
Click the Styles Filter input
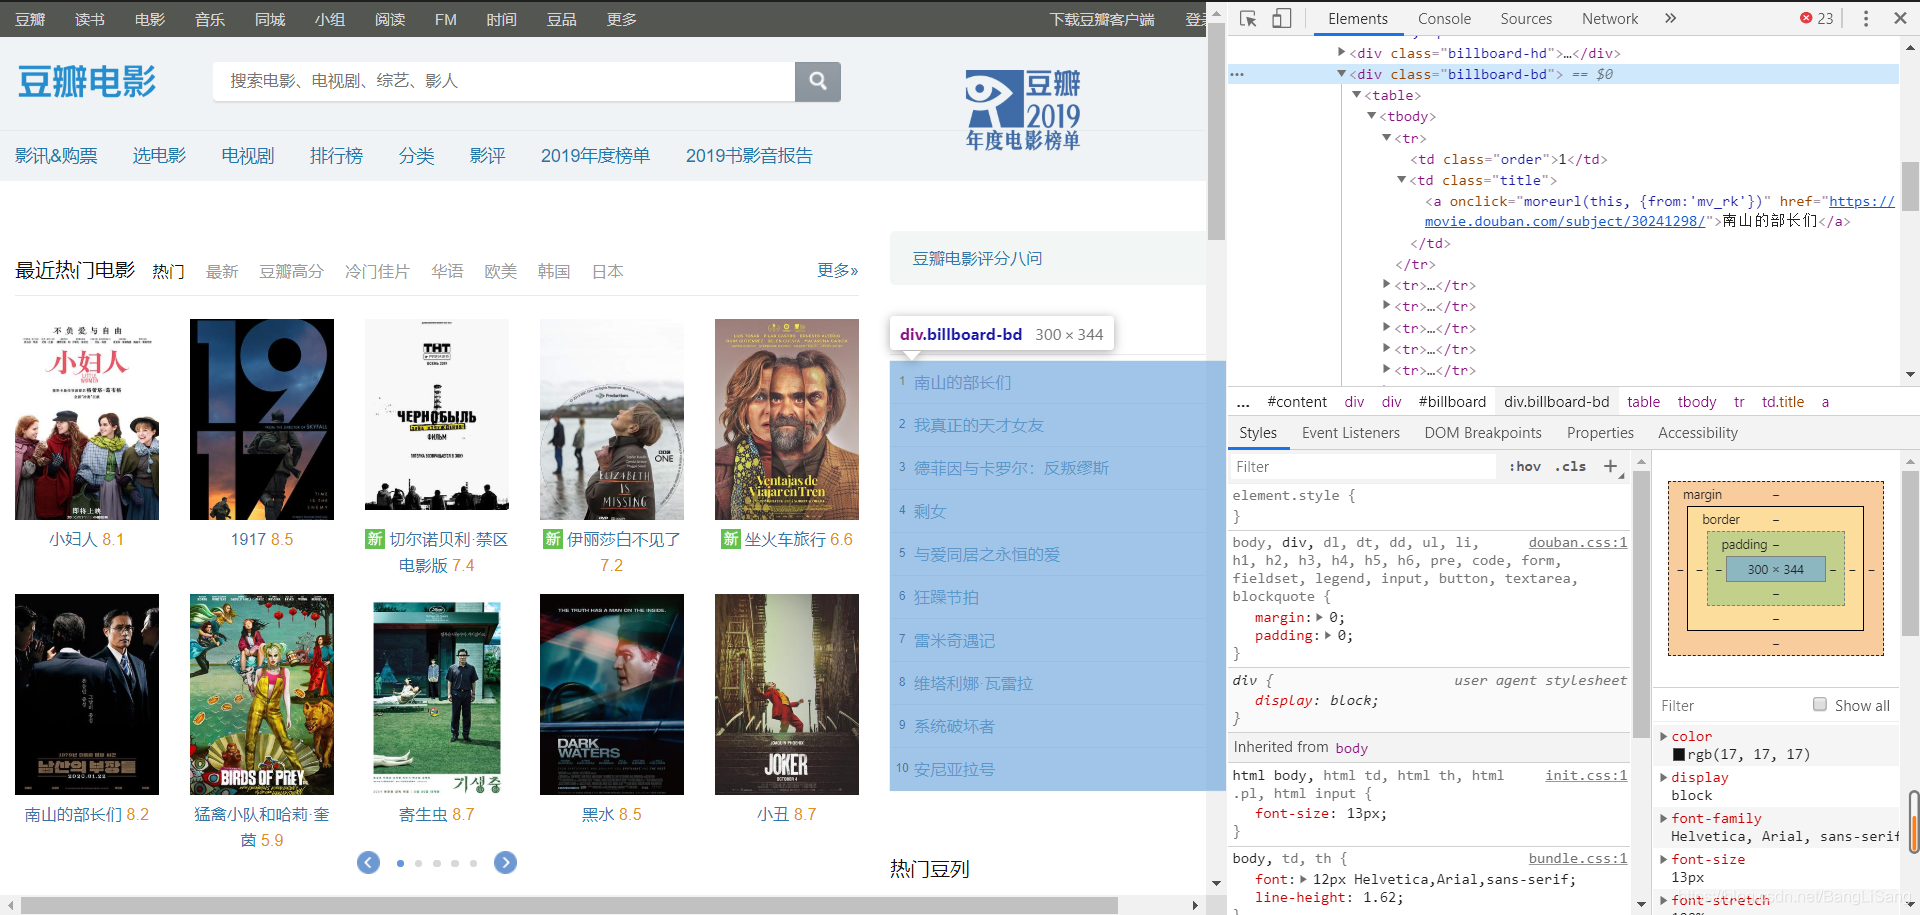coord(1364,467)
